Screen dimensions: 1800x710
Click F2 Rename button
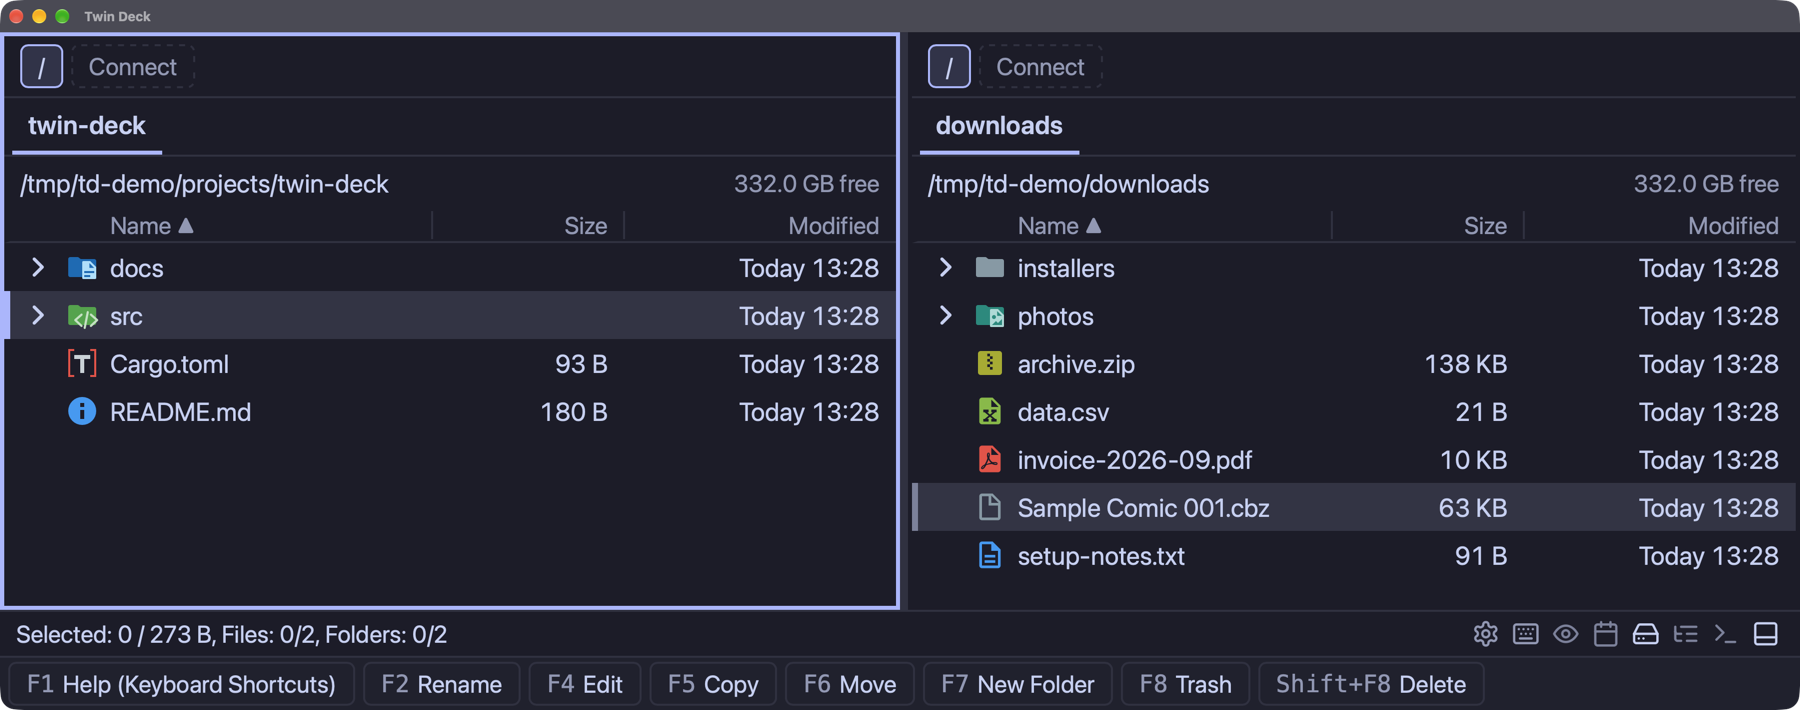(442, 684)
